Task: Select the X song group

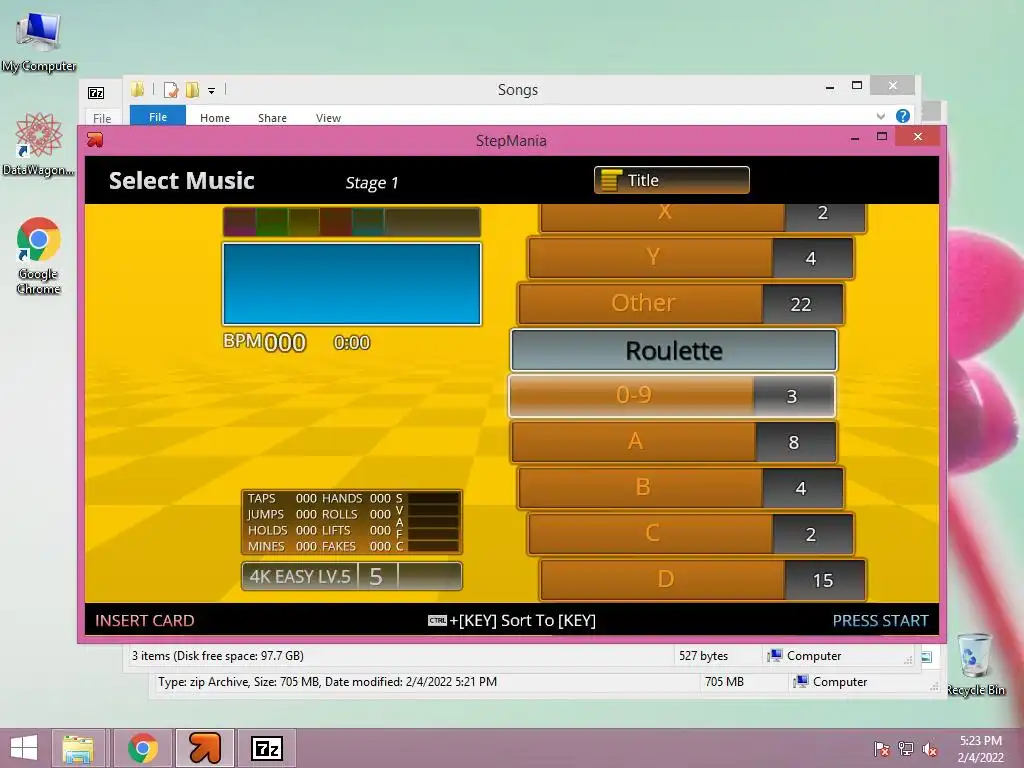Action: pyautogui.click(x=703, y=217)
